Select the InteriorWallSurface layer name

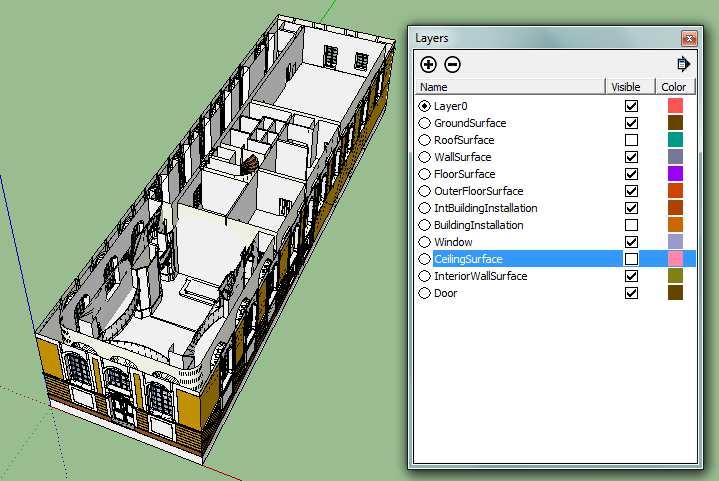[481, 276]
